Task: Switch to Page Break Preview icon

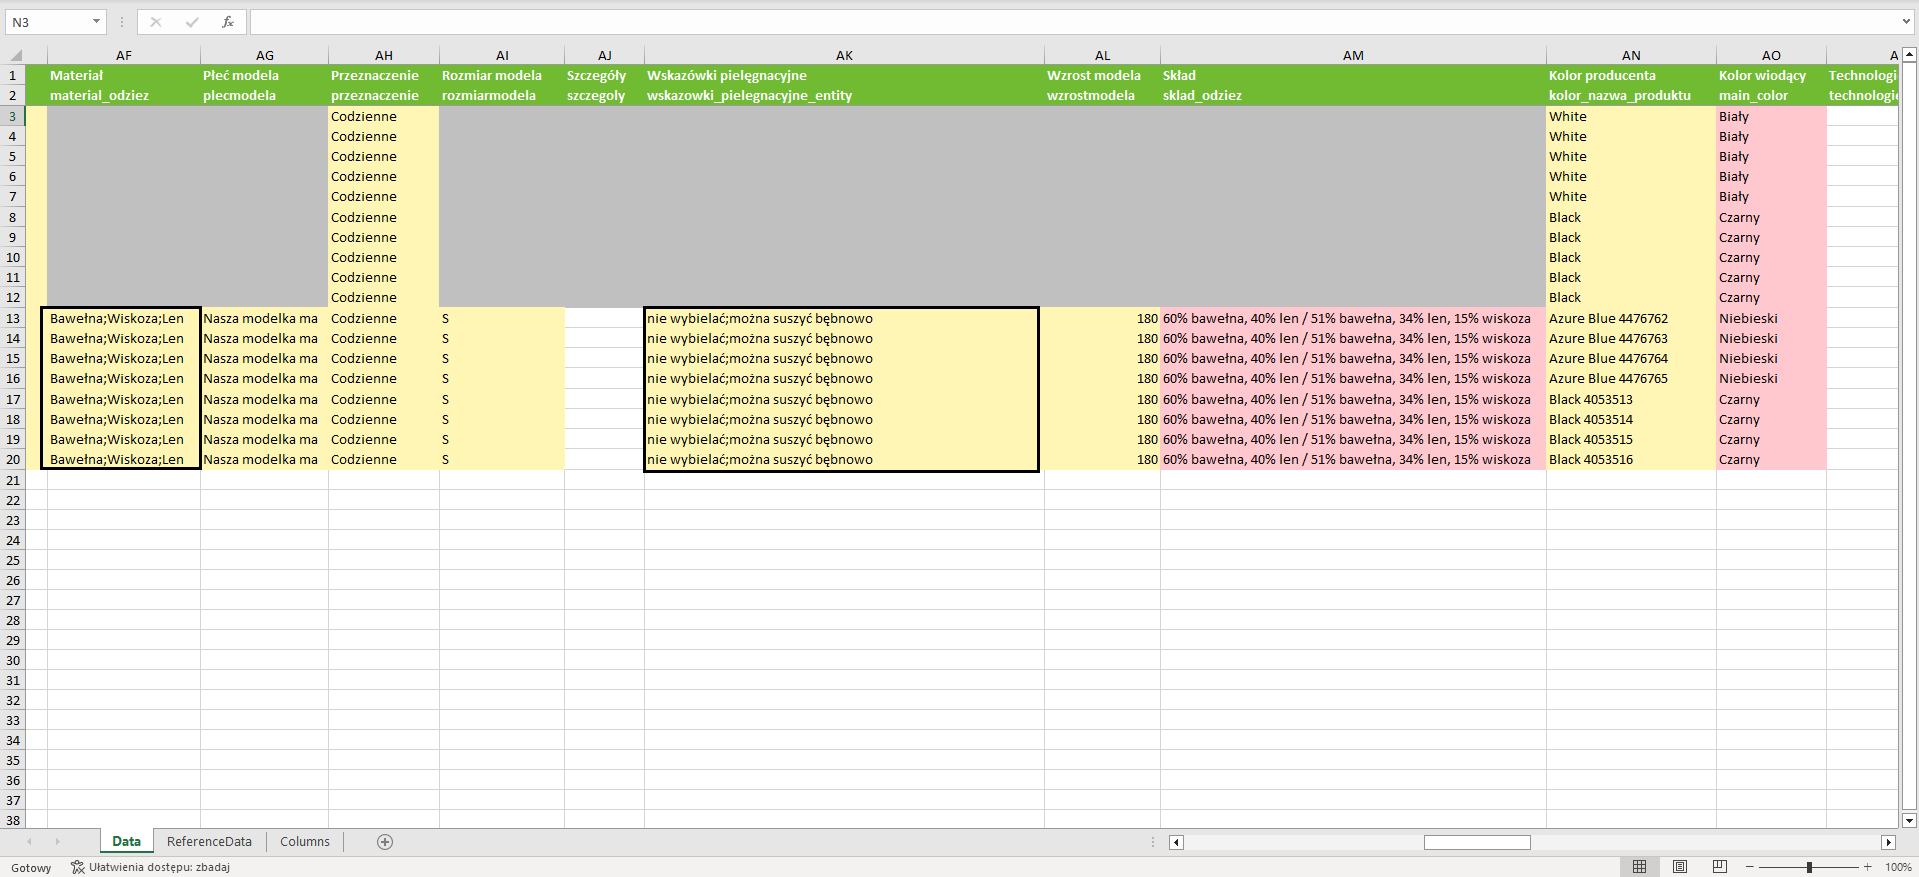Action: (1719, 867)
